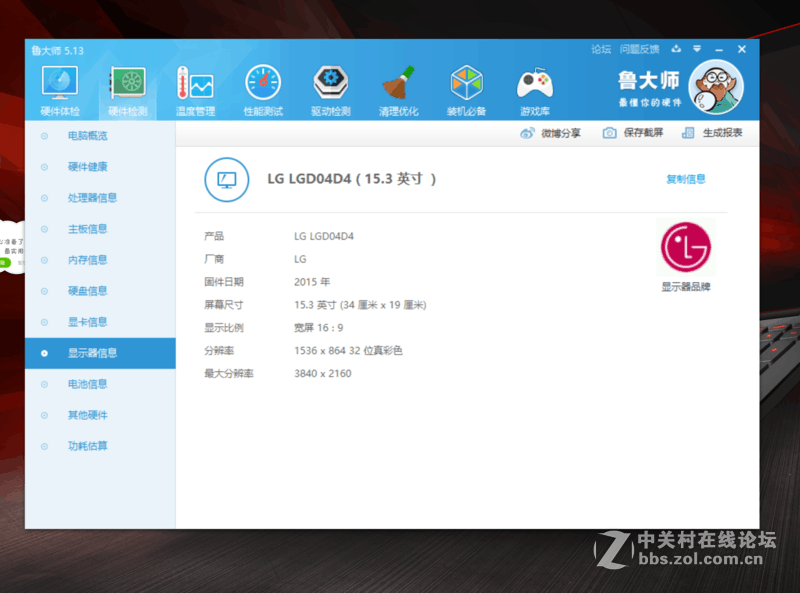Select the 硬件检测 circuit board icon
This screenshot has height=593, width=800.
(x=128, y=83)
